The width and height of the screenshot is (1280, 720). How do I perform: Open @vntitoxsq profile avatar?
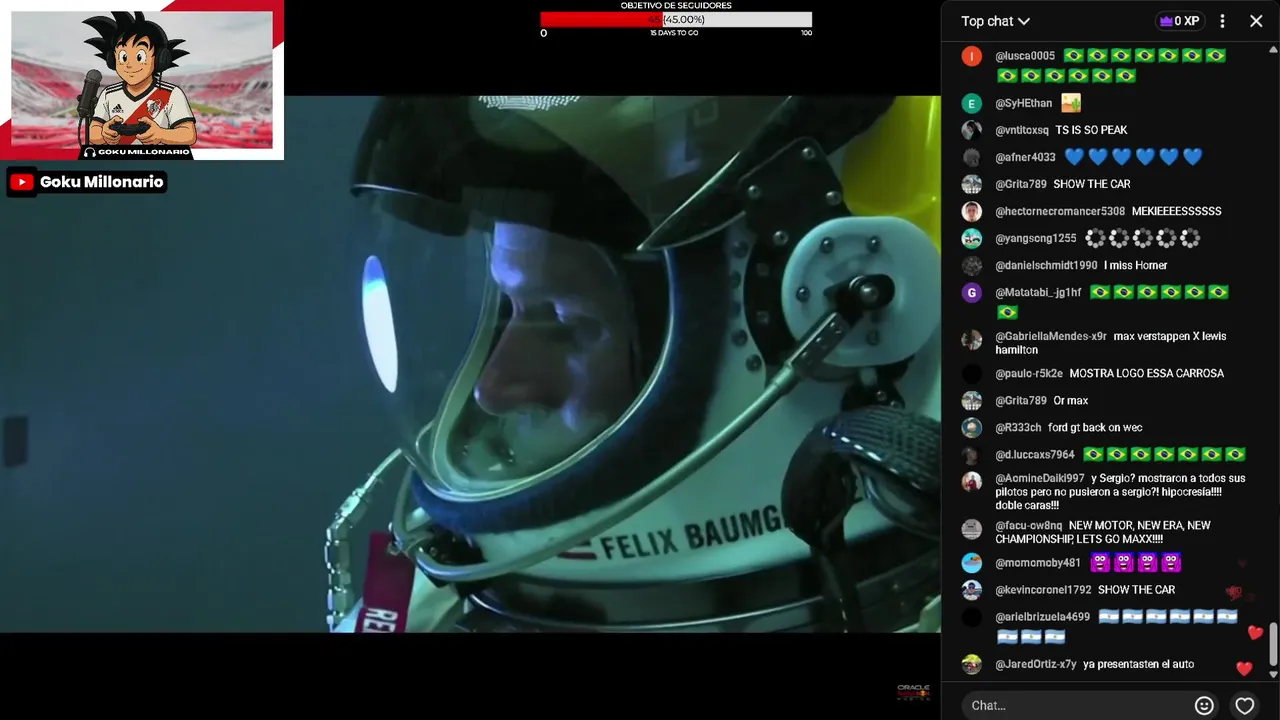tap(972, 130)
